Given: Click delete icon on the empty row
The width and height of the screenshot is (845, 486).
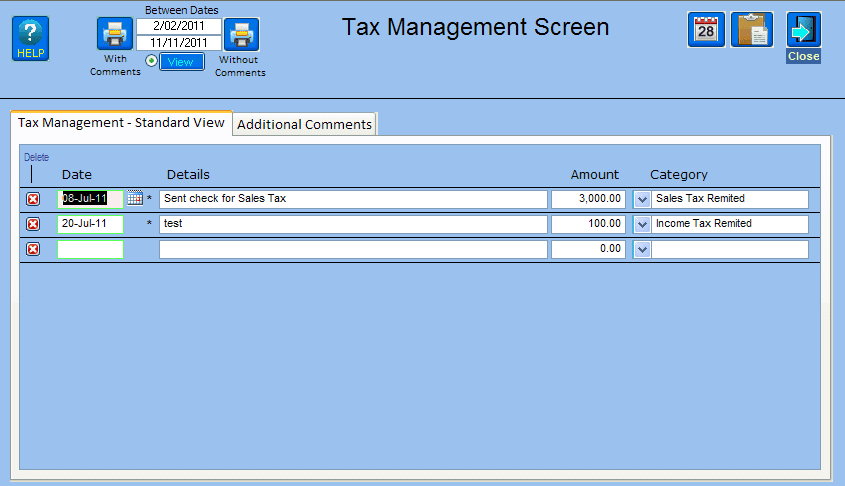Looking at the screenshot, I should [x=33, y=249].
